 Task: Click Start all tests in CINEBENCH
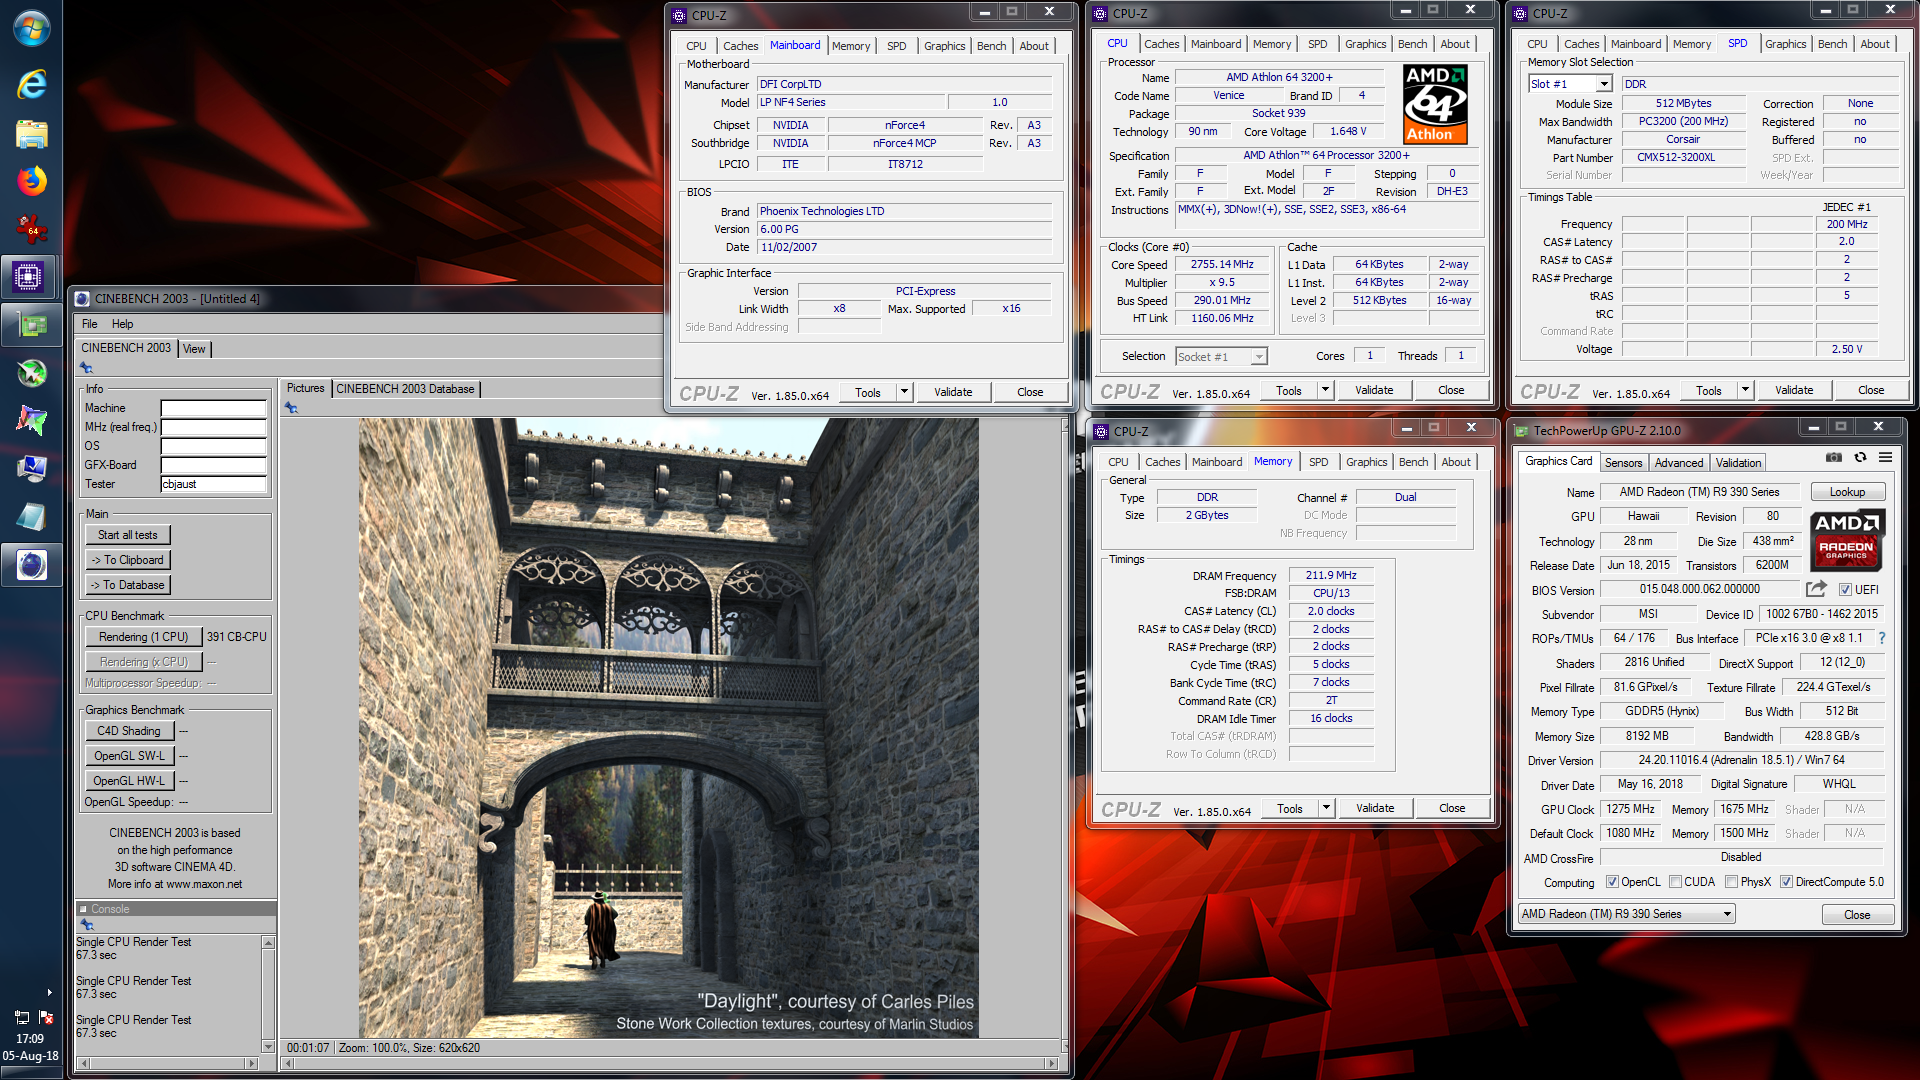pyautogui.click(x=127, y=535)
